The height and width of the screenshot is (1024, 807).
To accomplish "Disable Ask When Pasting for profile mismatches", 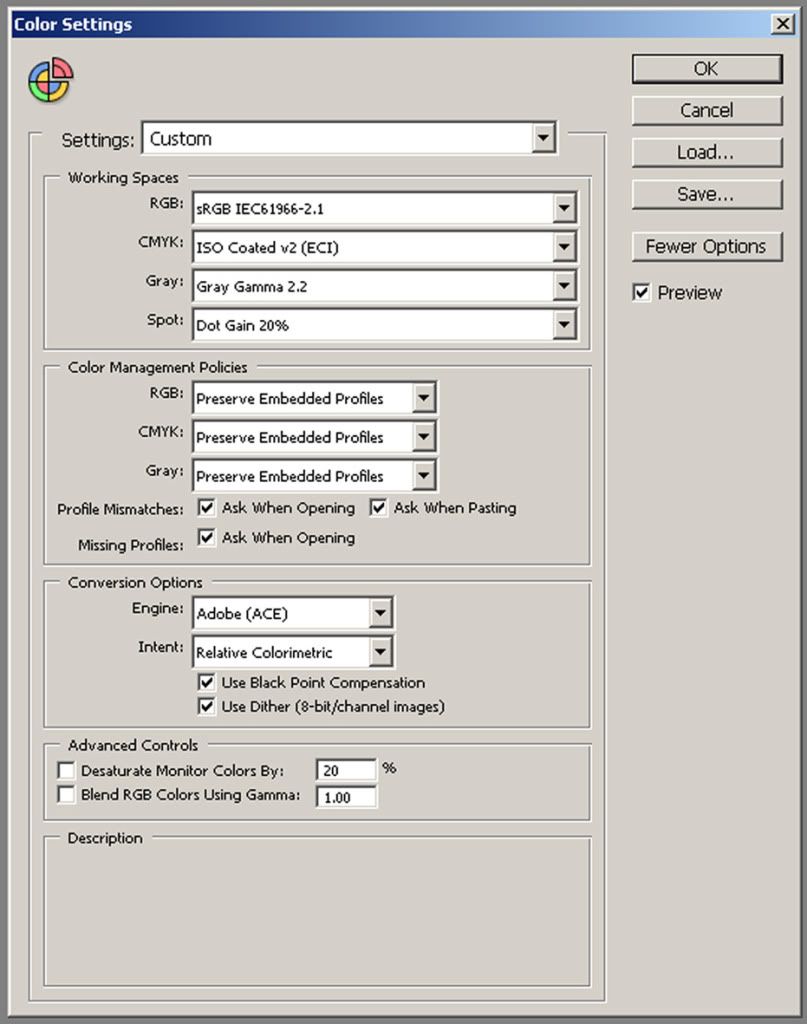I will point(378,508).
